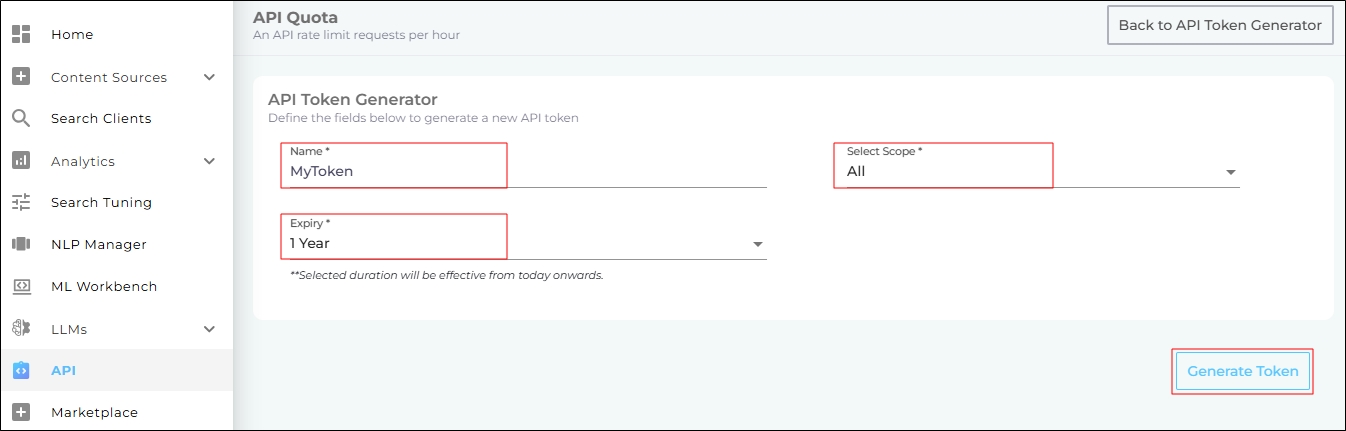This screenshot has width=1346, height=431.
Task: Click the Search Clients magnifier icon
Action: tap(21, 118)
